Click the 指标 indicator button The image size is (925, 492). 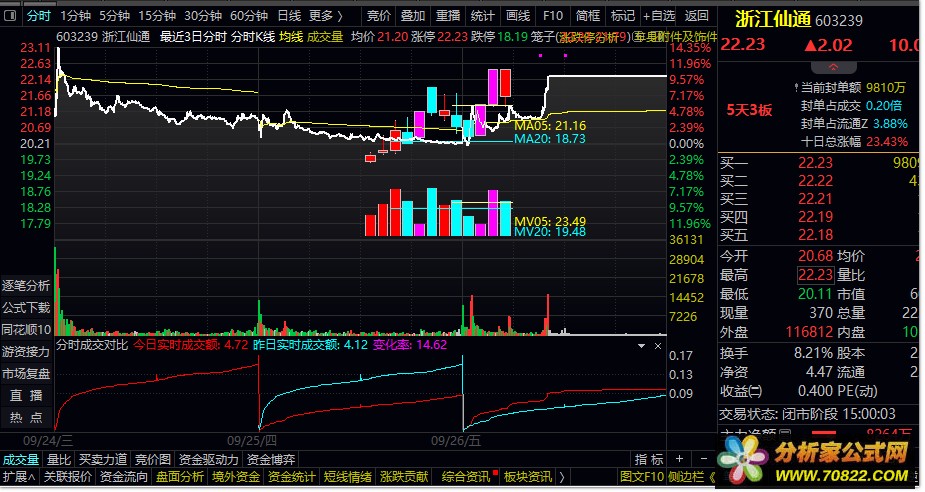(650, 459)
